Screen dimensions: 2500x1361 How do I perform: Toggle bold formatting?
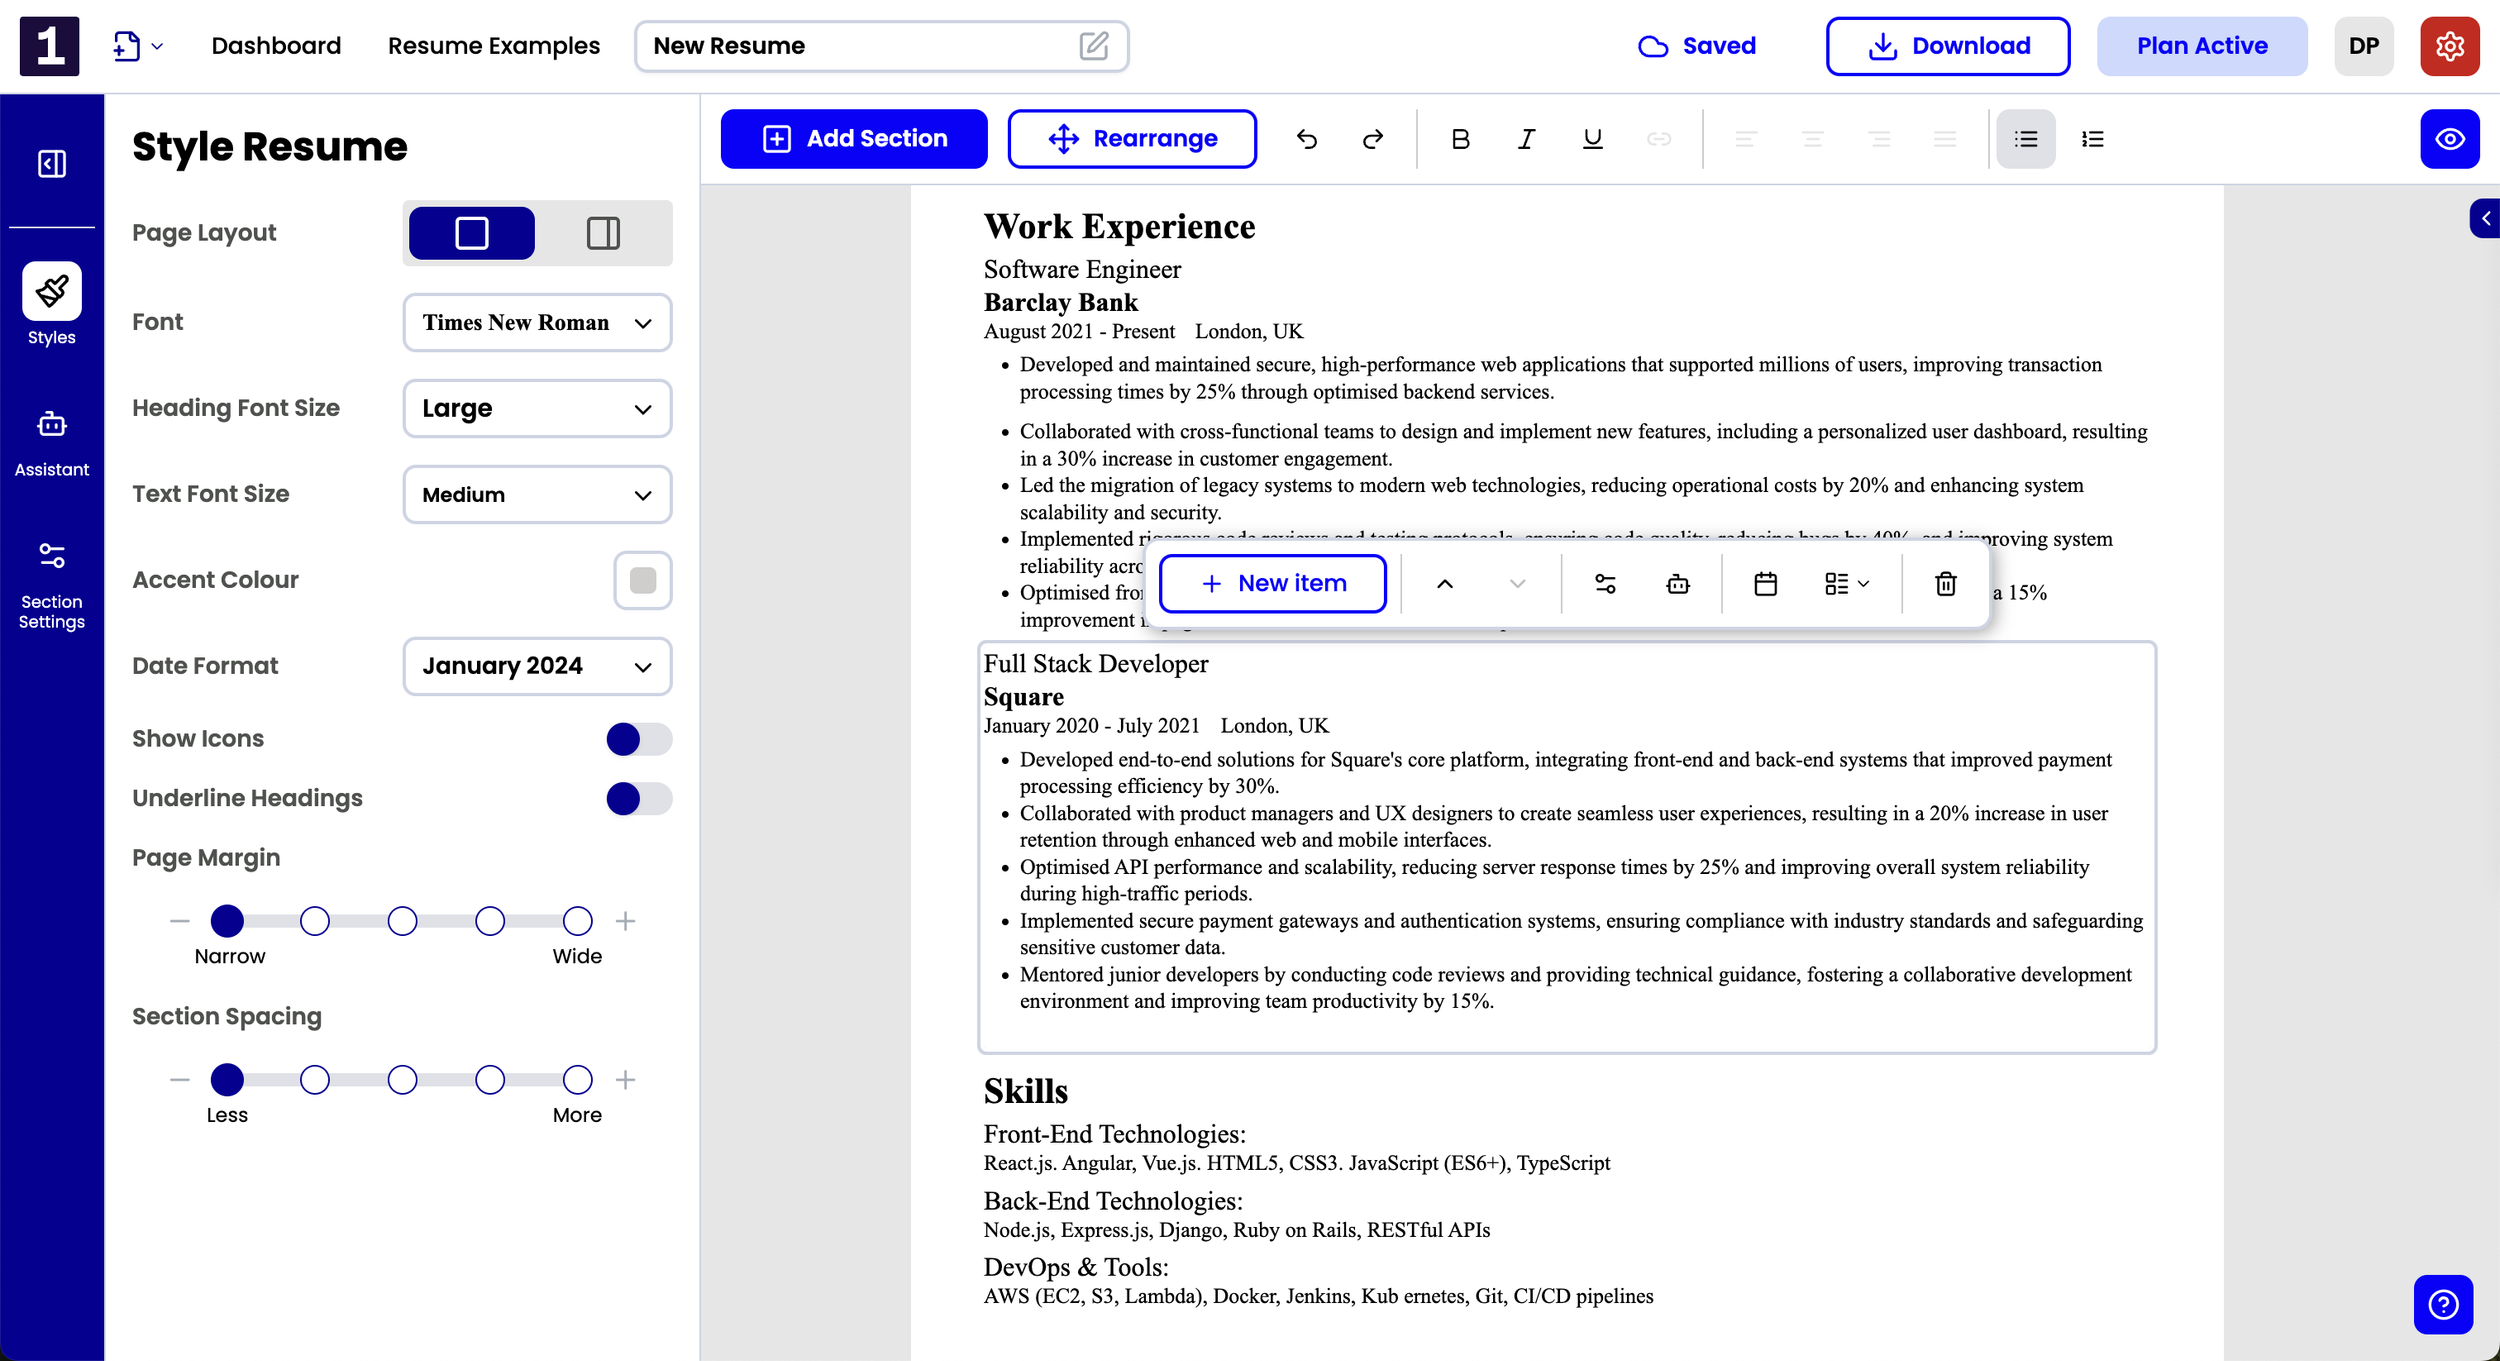pos(1460,139)
